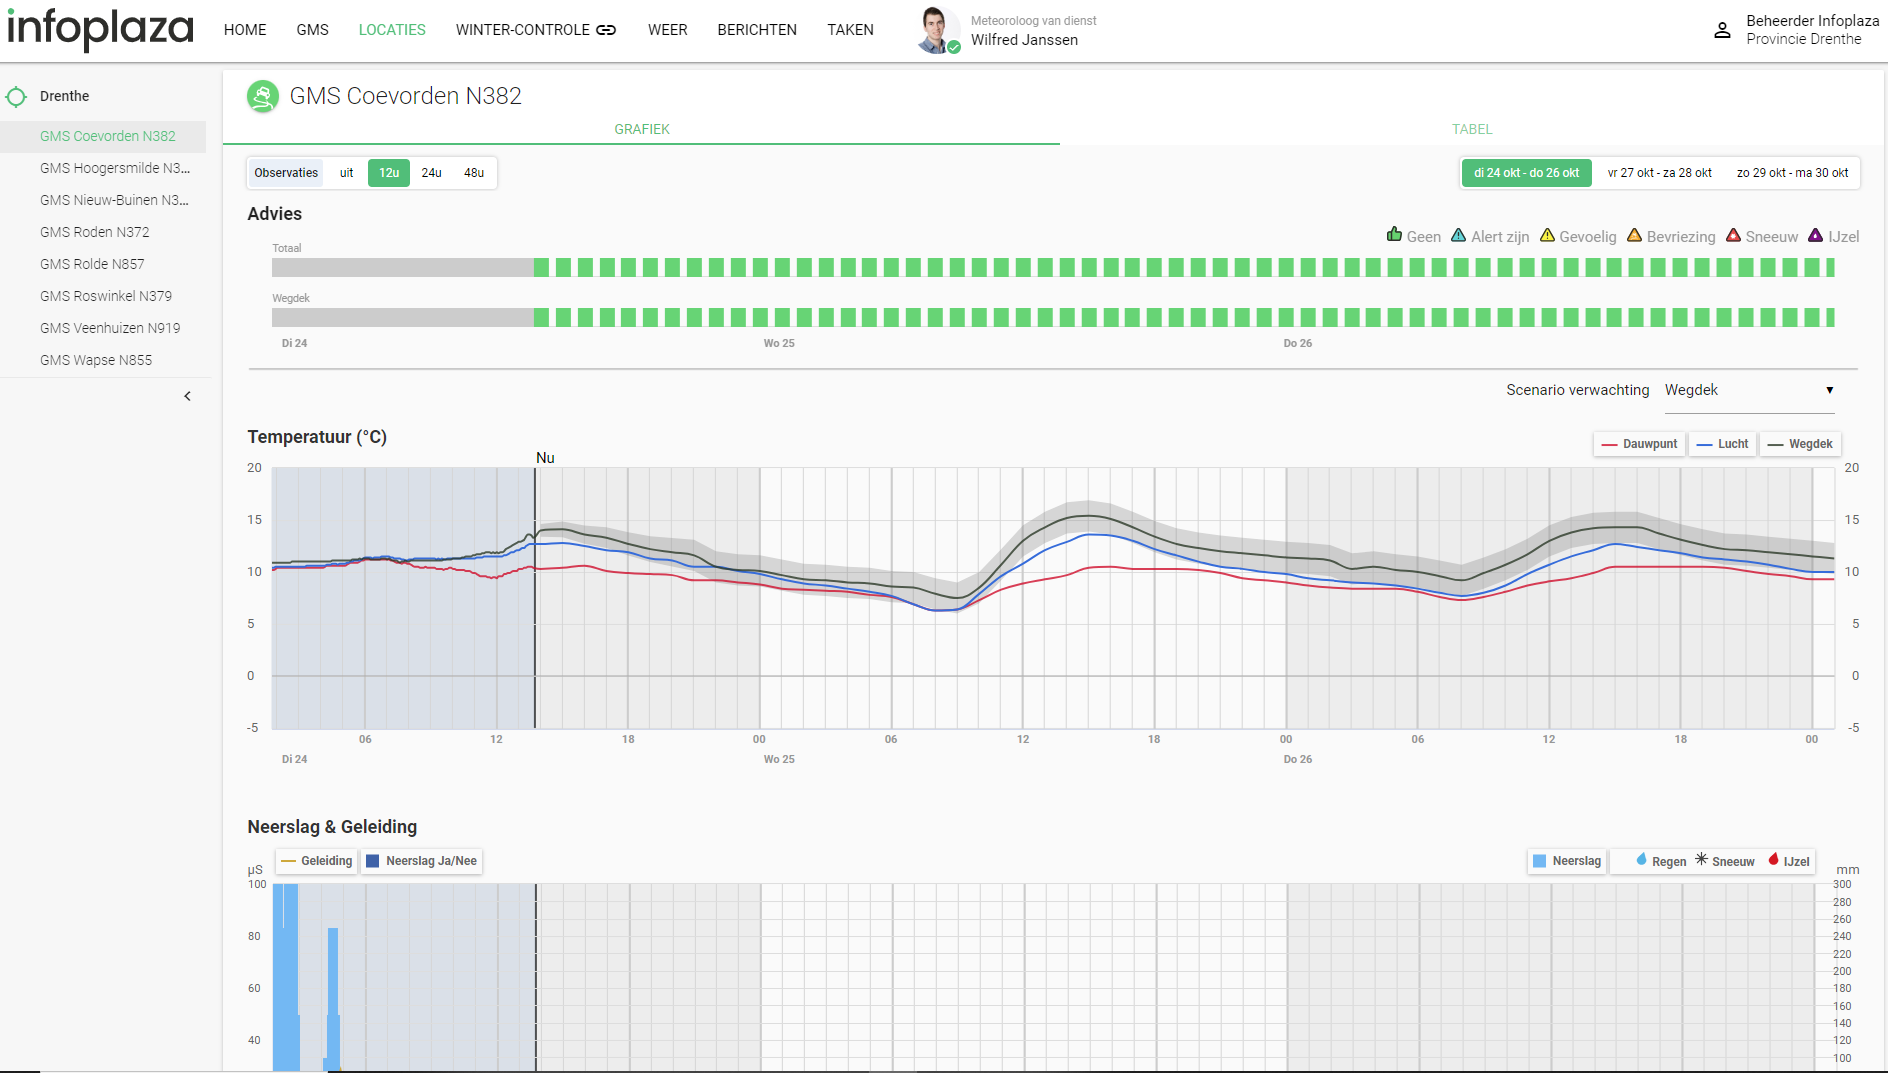
Task: Select GMS Roswinkel N379 location
Action: (x=103, y=296)
